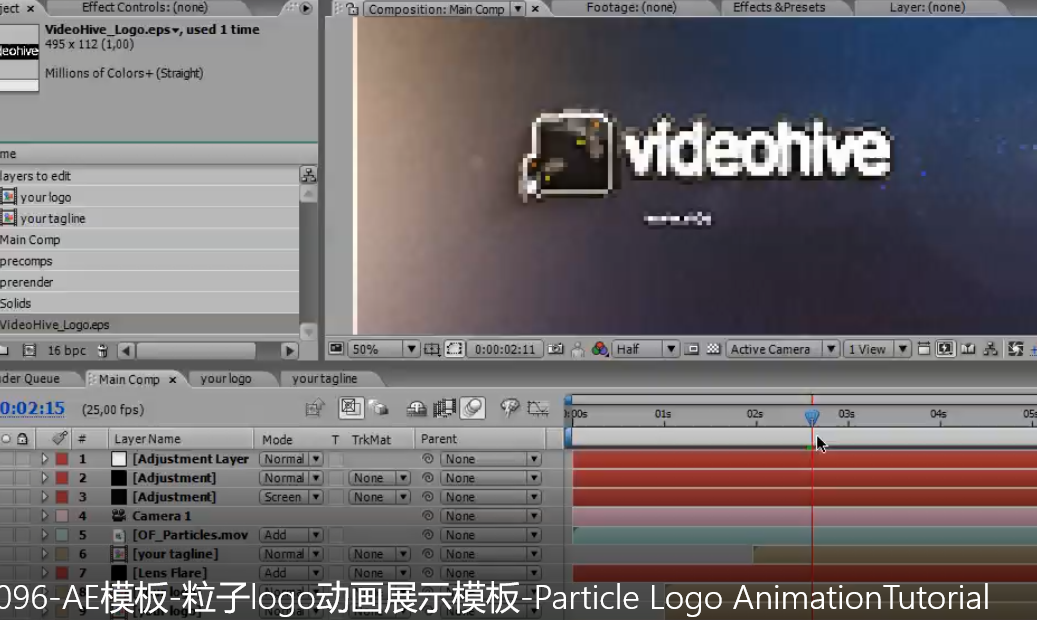Screen dimensions: 1037x620
Task: Create a new composition from Project panel
Action: [29, 350]
